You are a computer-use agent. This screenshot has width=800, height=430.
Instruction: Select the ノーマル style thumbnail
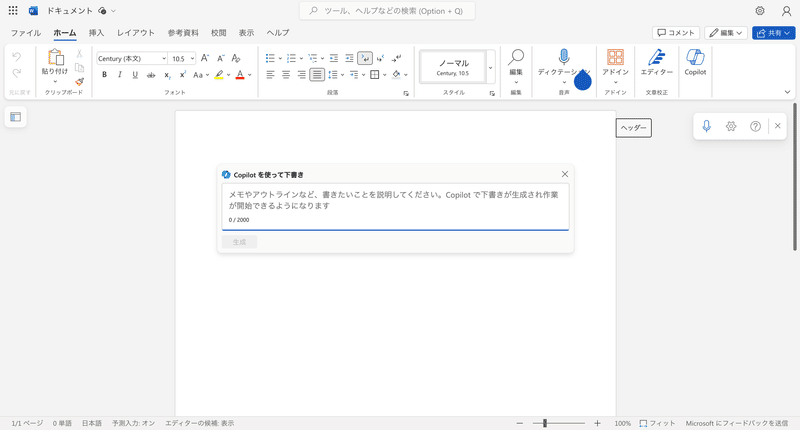pyautogui.click(x=454, y=67)
